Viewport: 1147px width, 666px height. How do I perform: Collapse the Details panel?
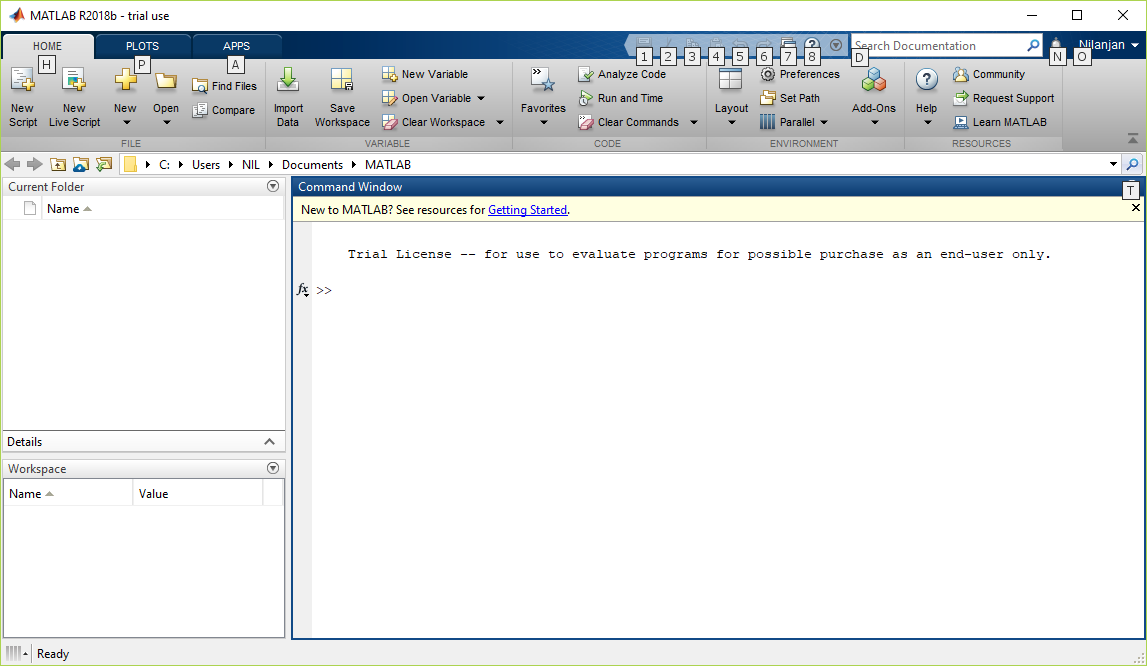coord(269,441)
